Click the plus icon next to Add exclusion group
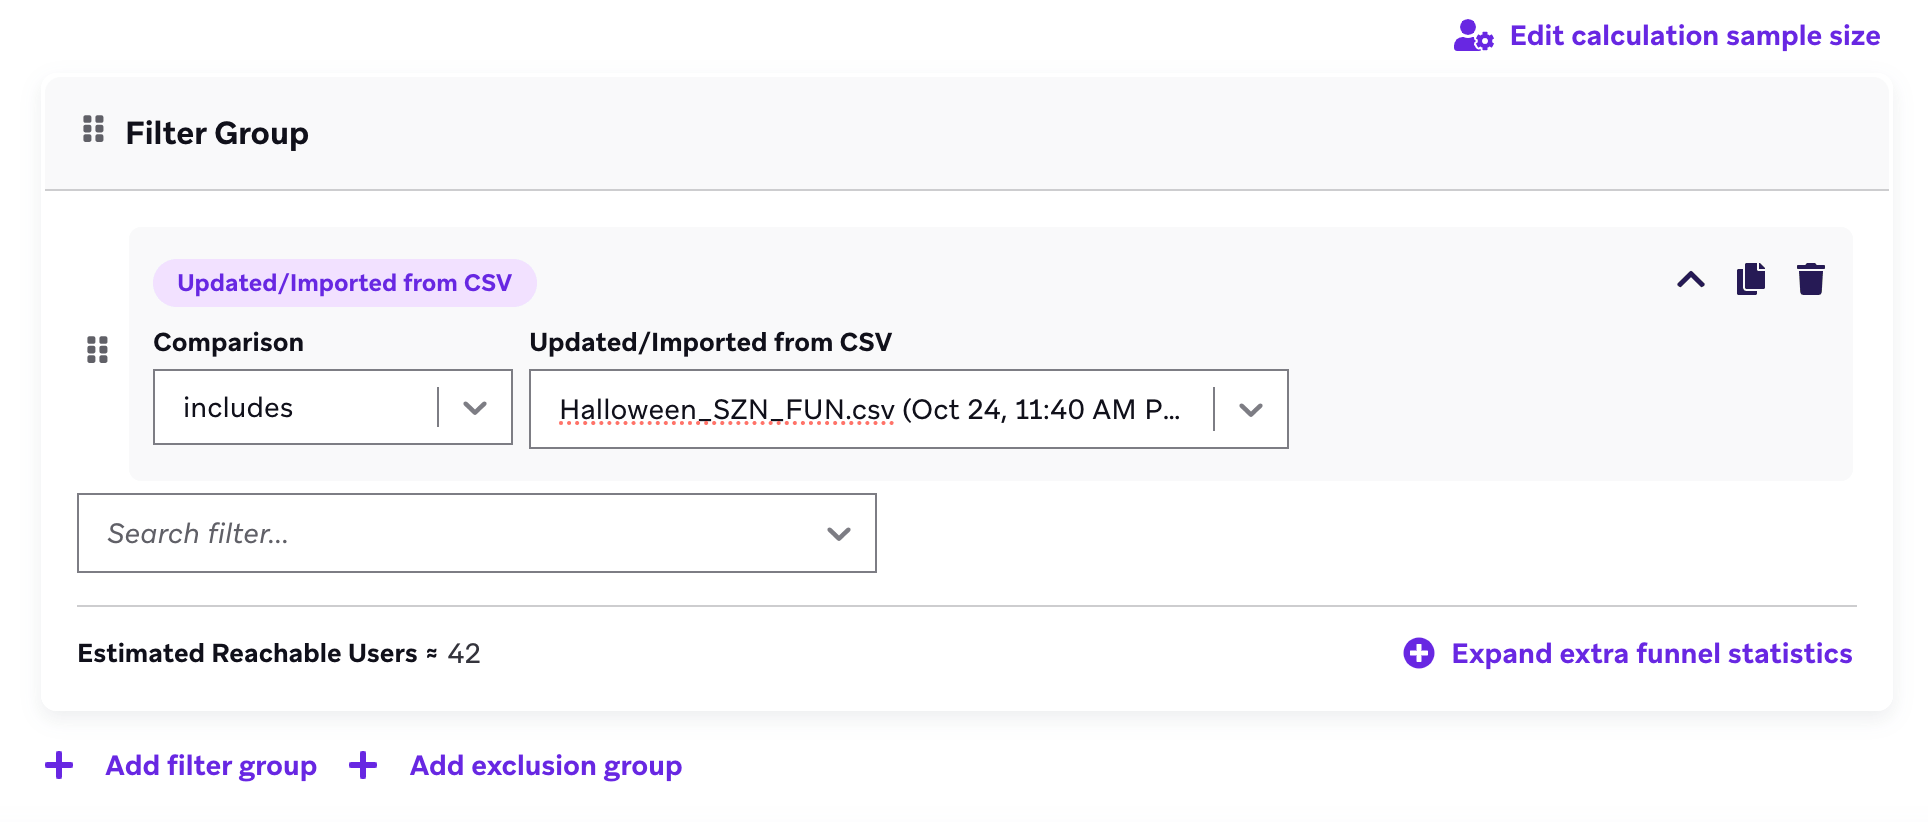 pyautogui.click(x=363, y=764)
